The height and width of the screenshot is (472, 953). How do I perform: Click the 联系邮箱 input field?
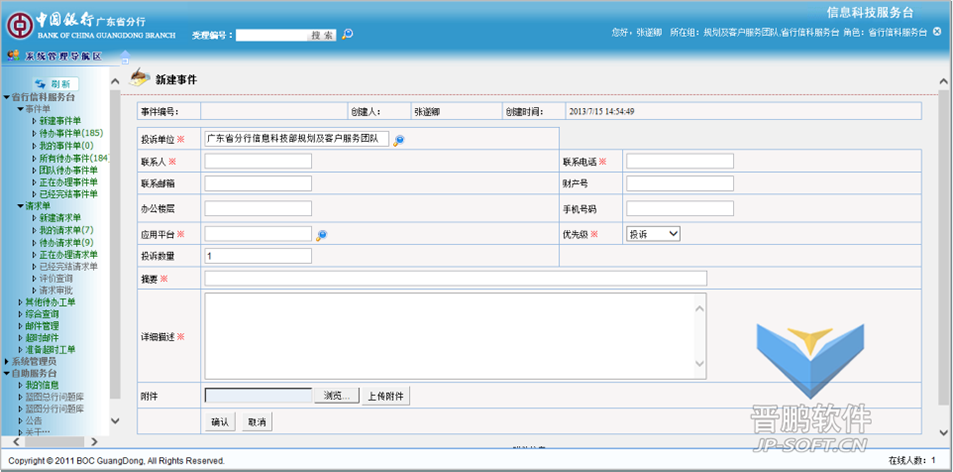click(x=258, y=183)
